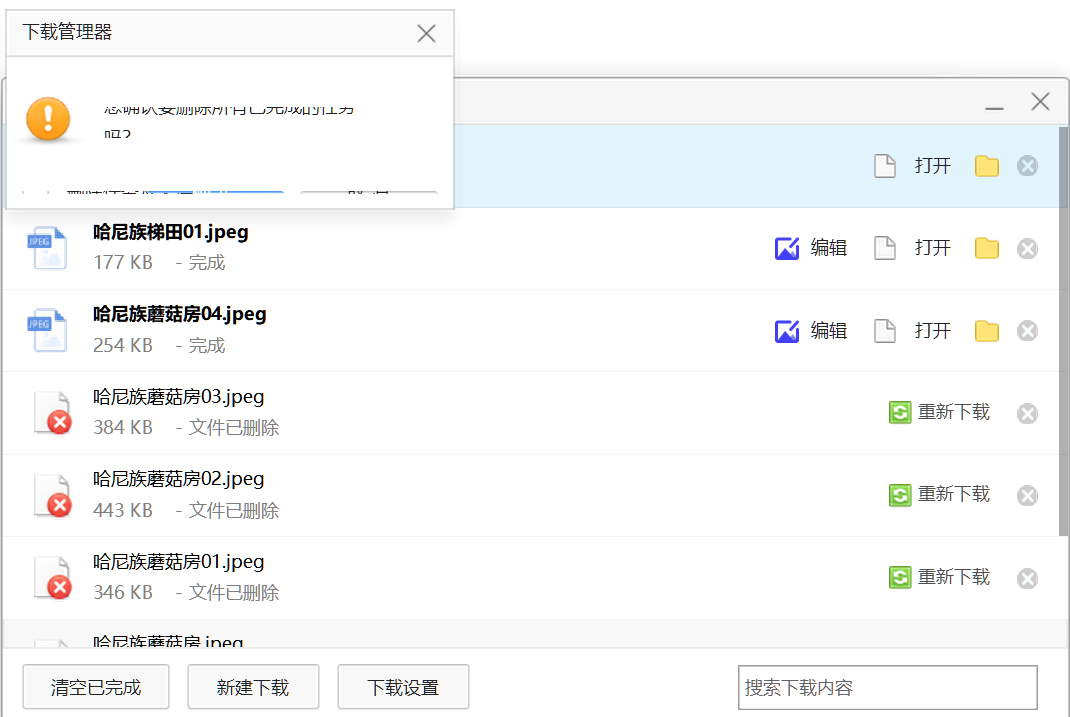This screenshot has height=717, width=1070.
Task: Re-download 哈尼族蘑菇房03.jpeg
Action: coord(940,412)
